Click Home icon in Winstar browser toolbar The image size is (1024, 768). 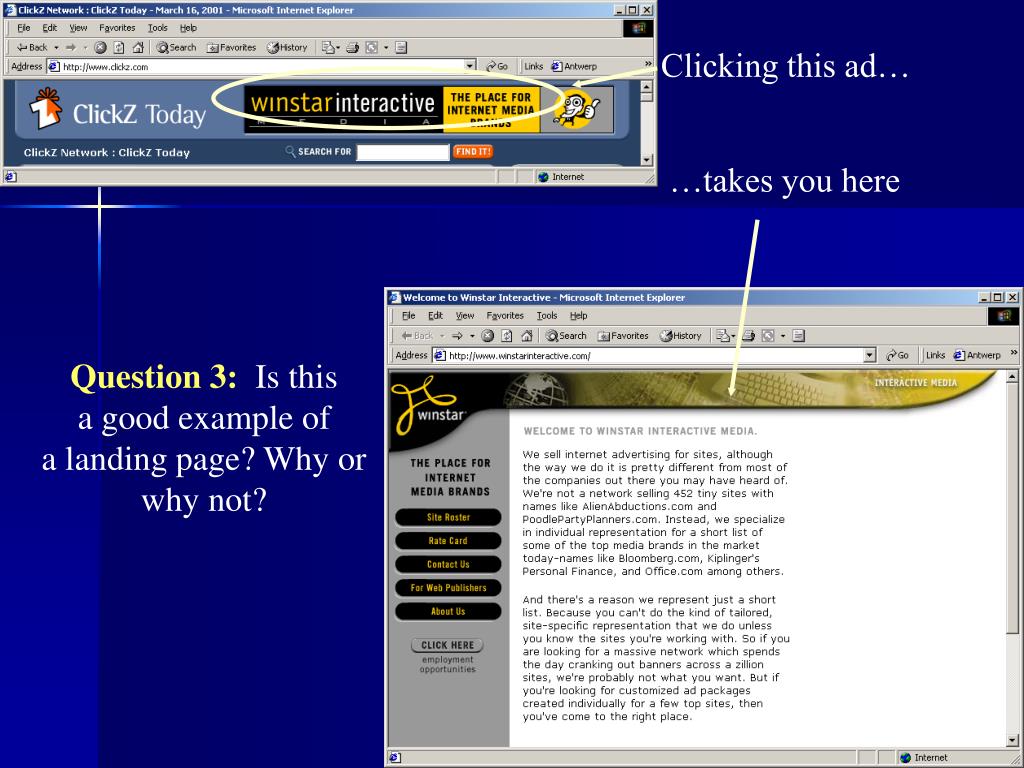(526, 336)
